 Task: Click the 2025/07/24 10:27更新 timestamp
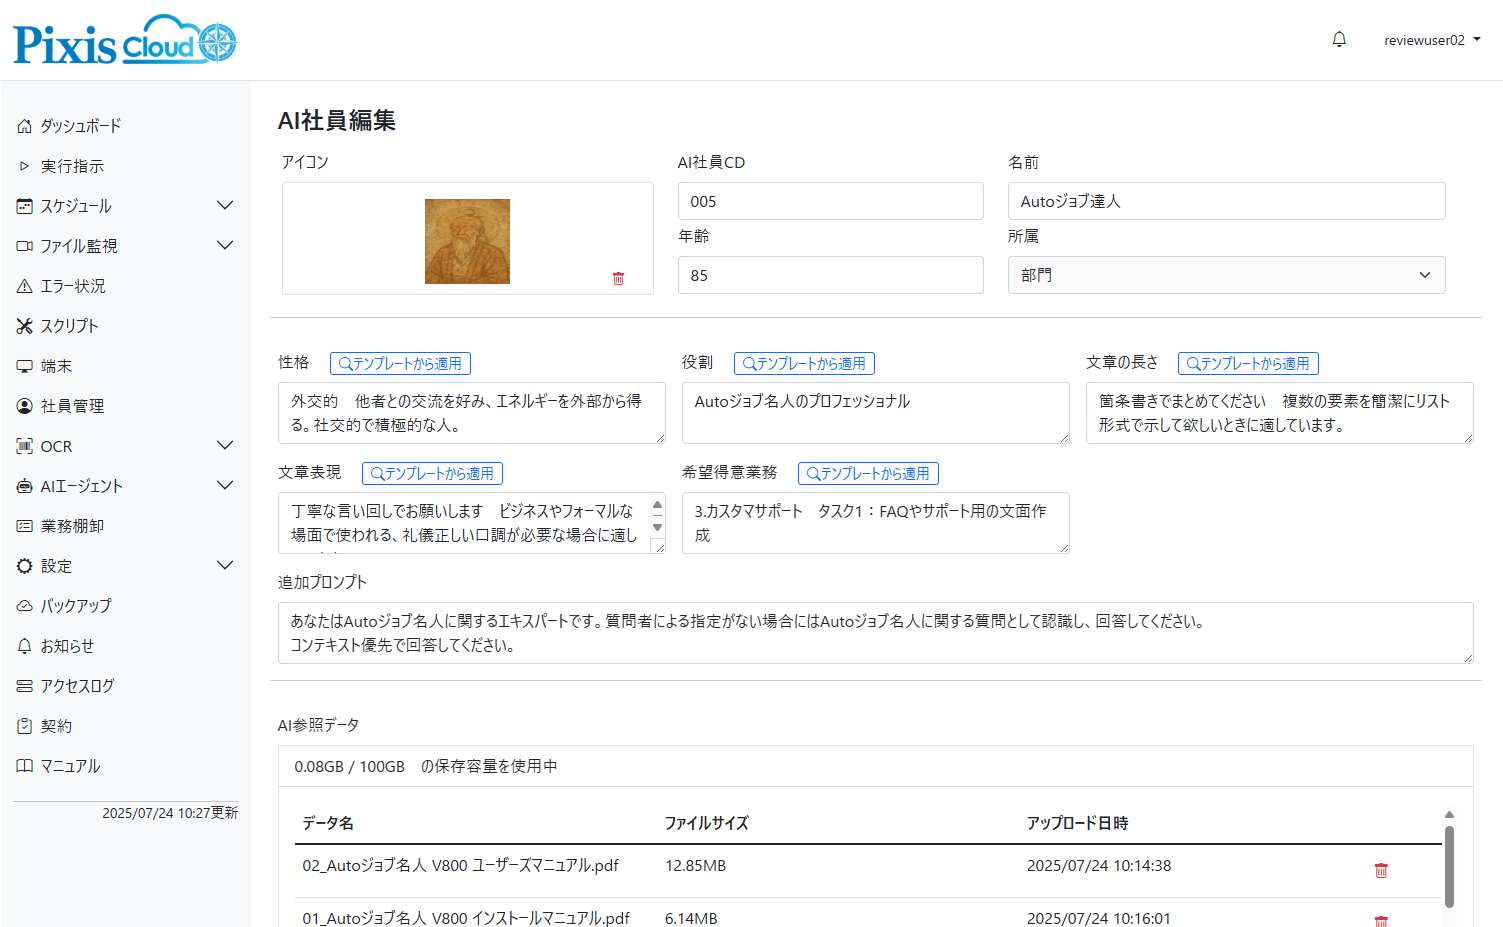coord(170,813)
